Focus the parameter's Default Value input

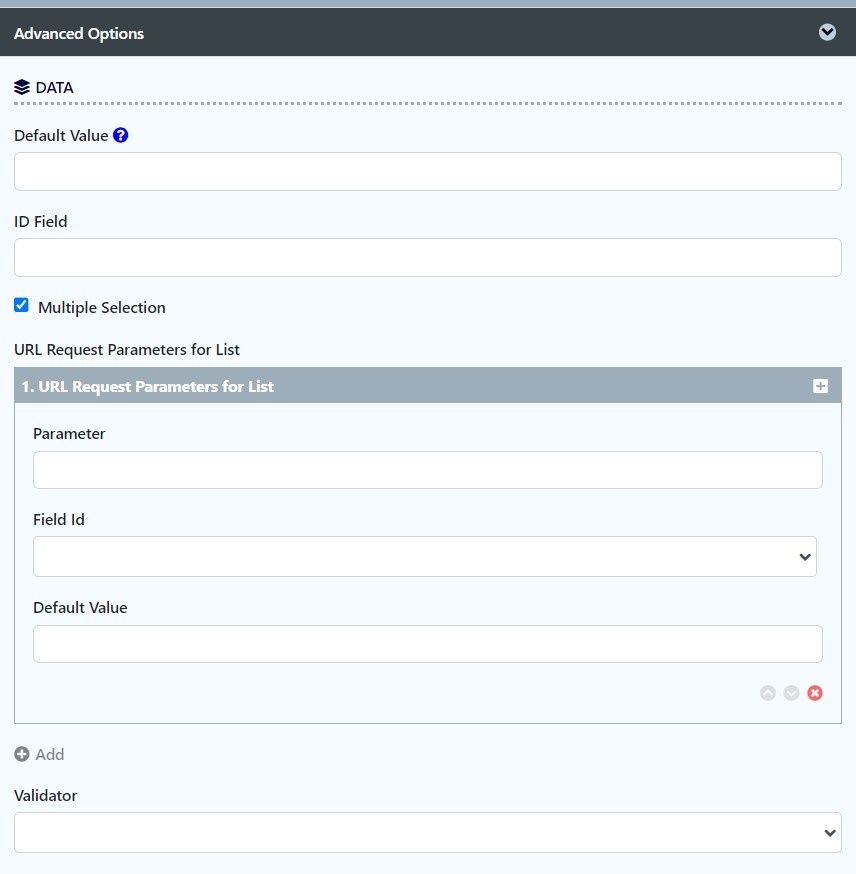[x=427, y=644]
